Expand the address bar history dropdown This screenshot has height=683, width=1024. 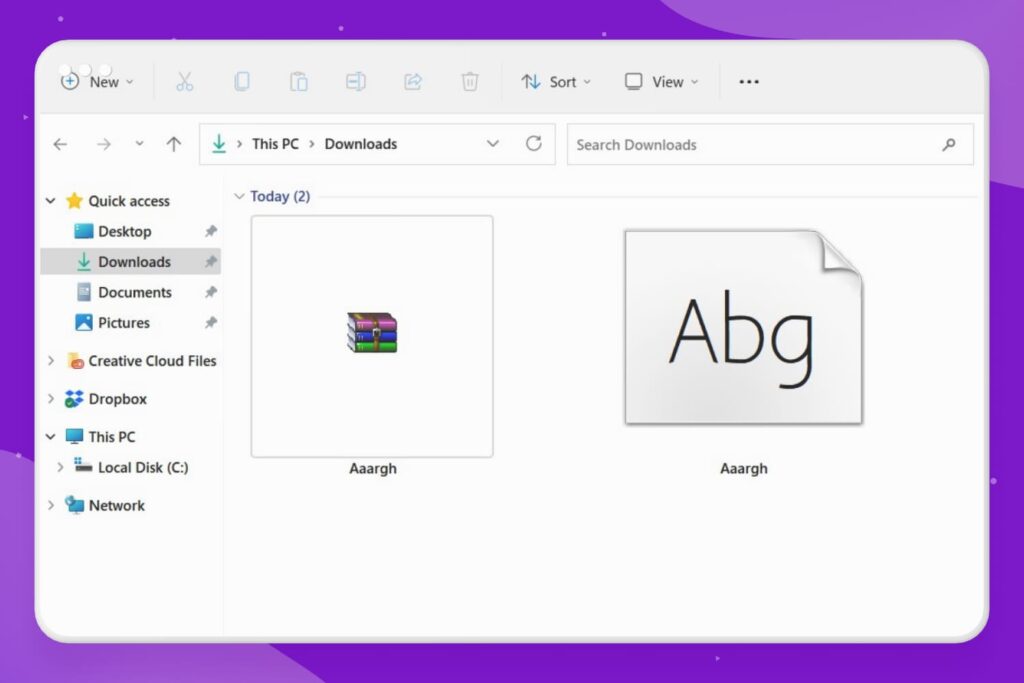[x=492, y=144]
